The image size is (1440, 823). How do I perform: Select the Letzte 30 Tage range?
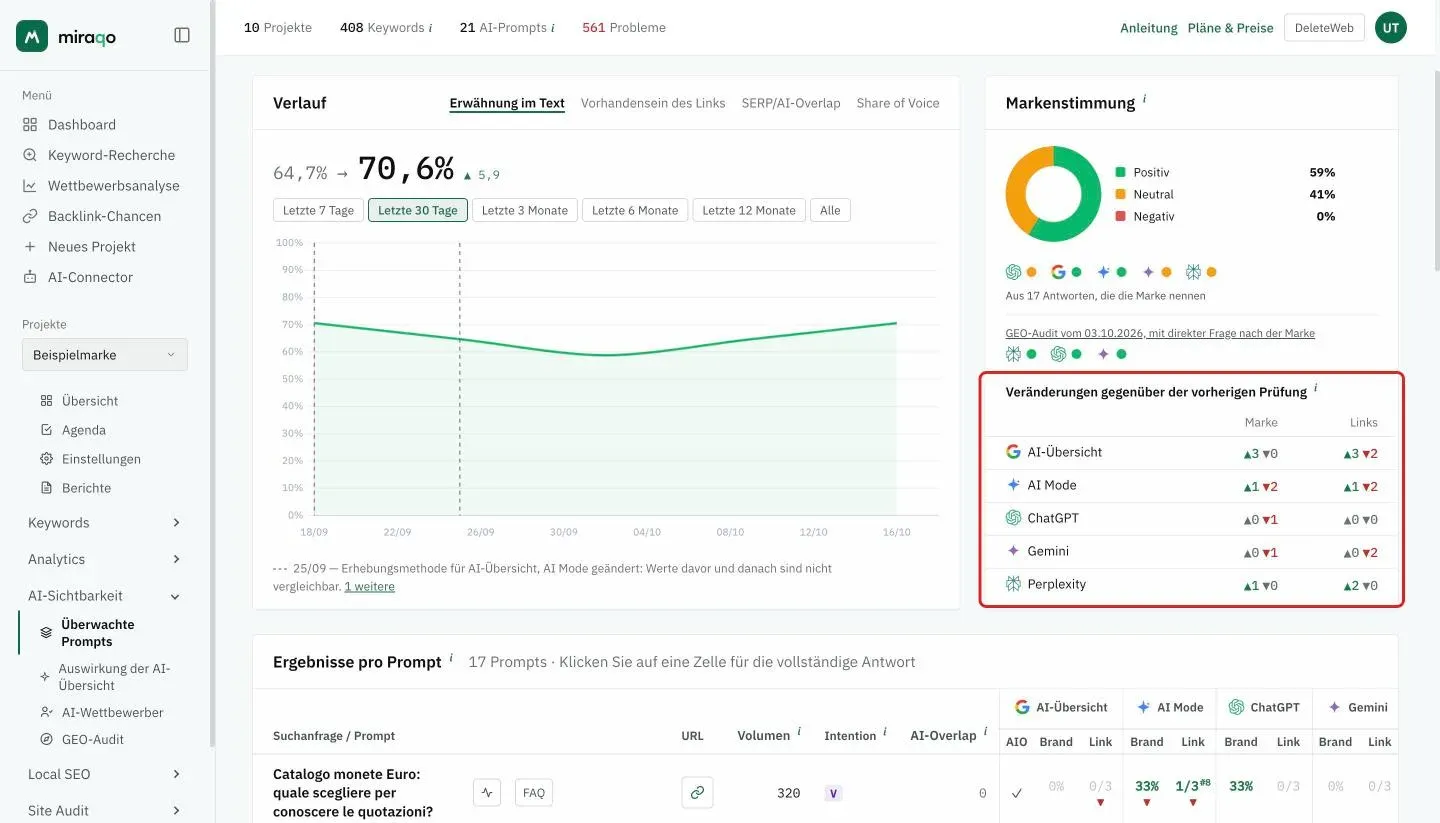418,210
